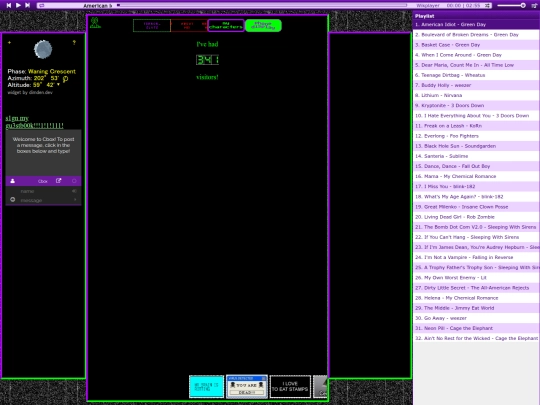
Task: Click the question mark in moon widget
Action: click(74, 43)
